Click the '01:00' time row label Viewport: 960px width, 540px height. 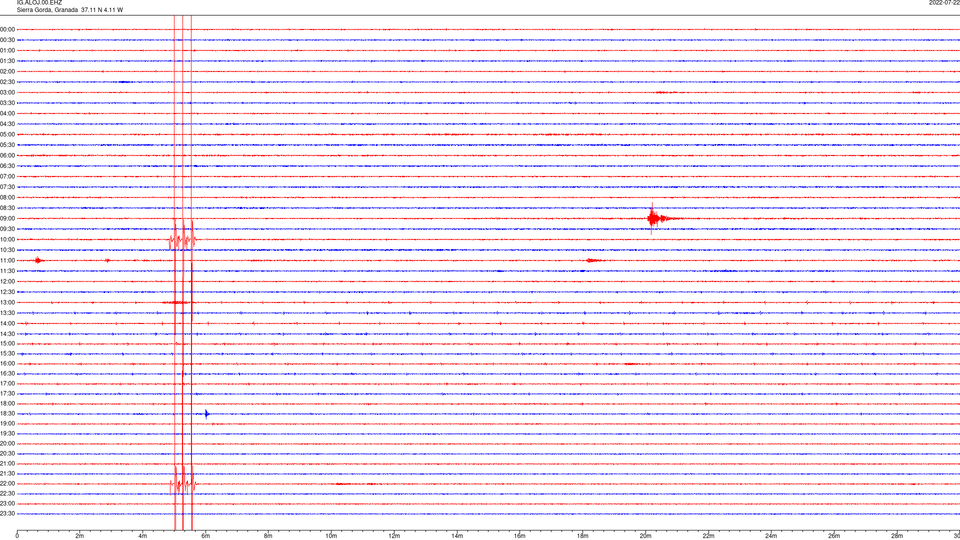(7, 50)
